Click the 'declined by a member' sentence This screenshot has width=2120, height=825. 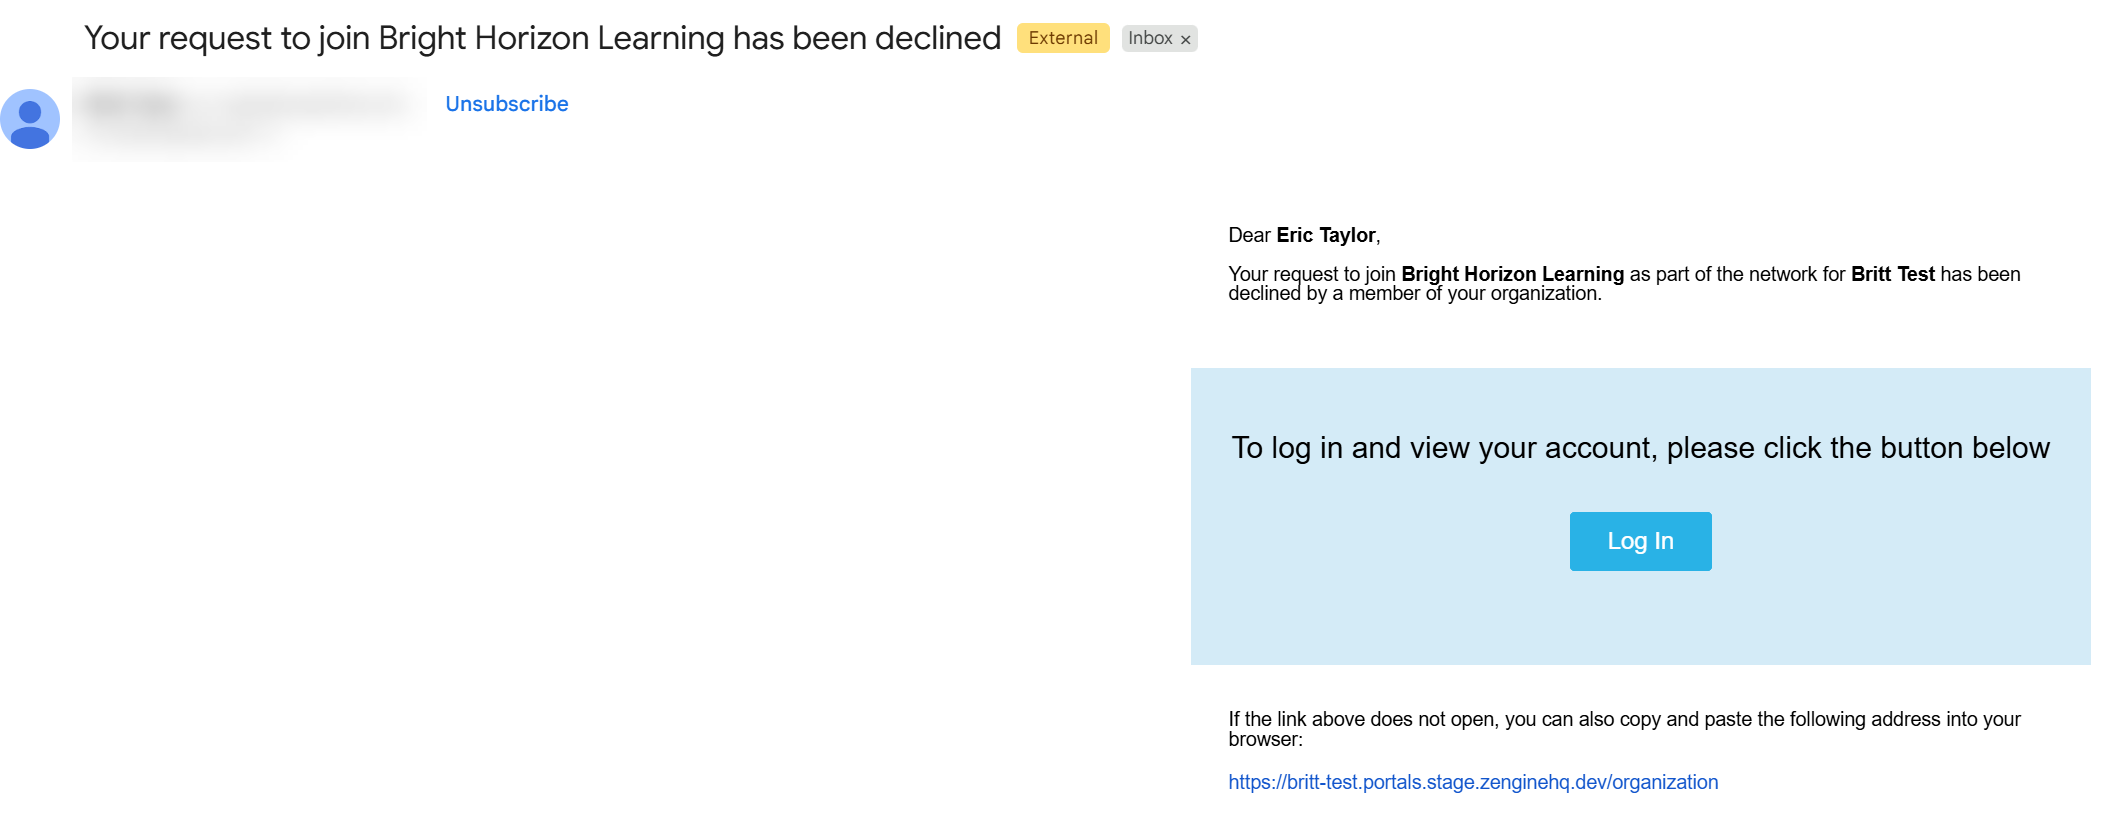(1414, 294)
